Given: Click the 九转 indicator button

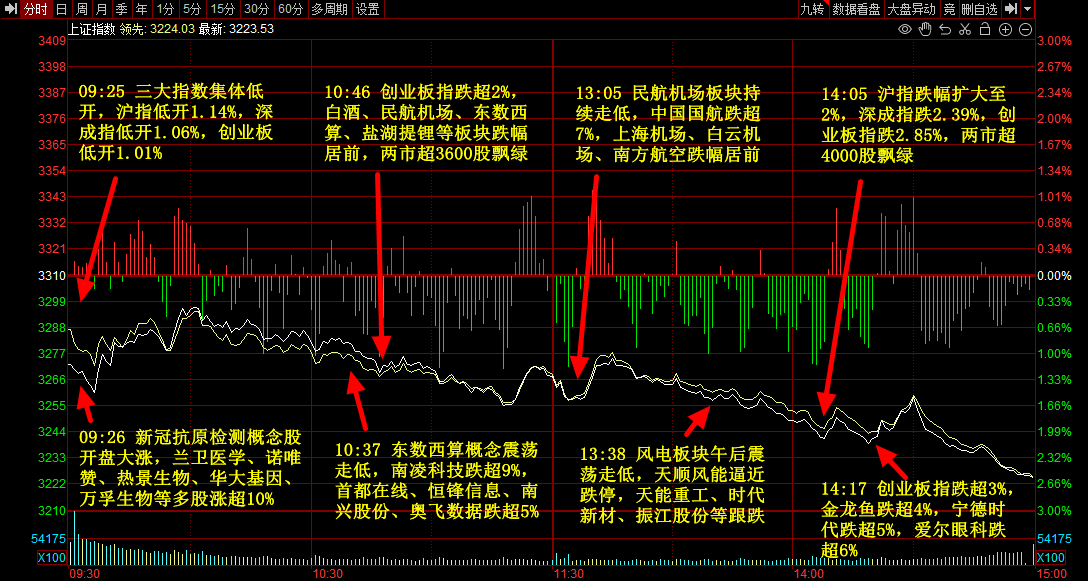Looking at the screenshot, I should point(812,9).
